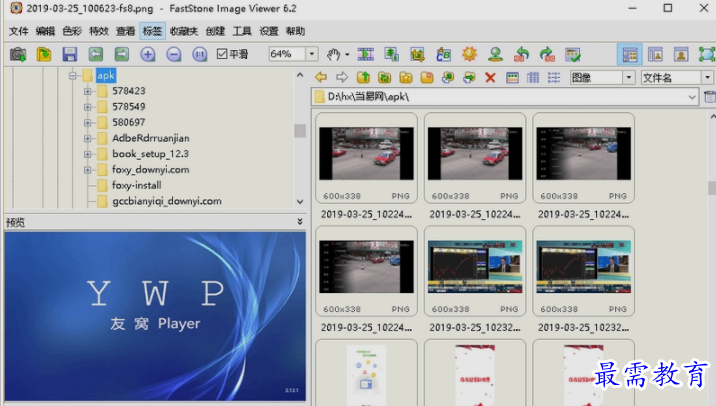716x406 pixels.
Task: Switch to list view icon
Action: click(x=554, y=78)
